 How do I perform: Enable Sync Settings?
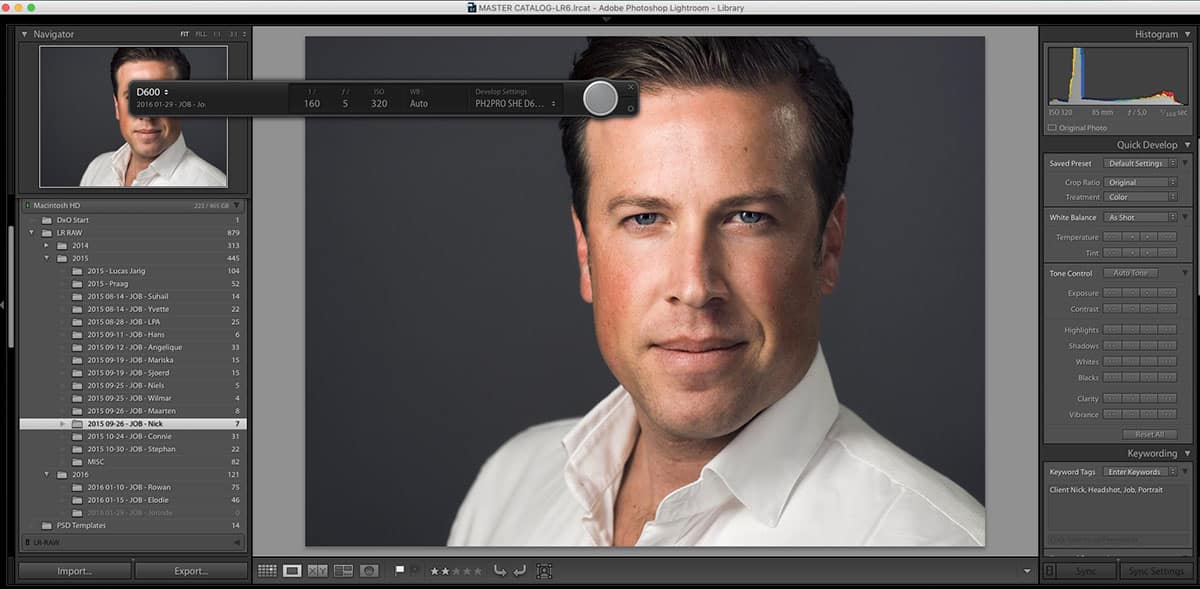[x=1156, y=570]
